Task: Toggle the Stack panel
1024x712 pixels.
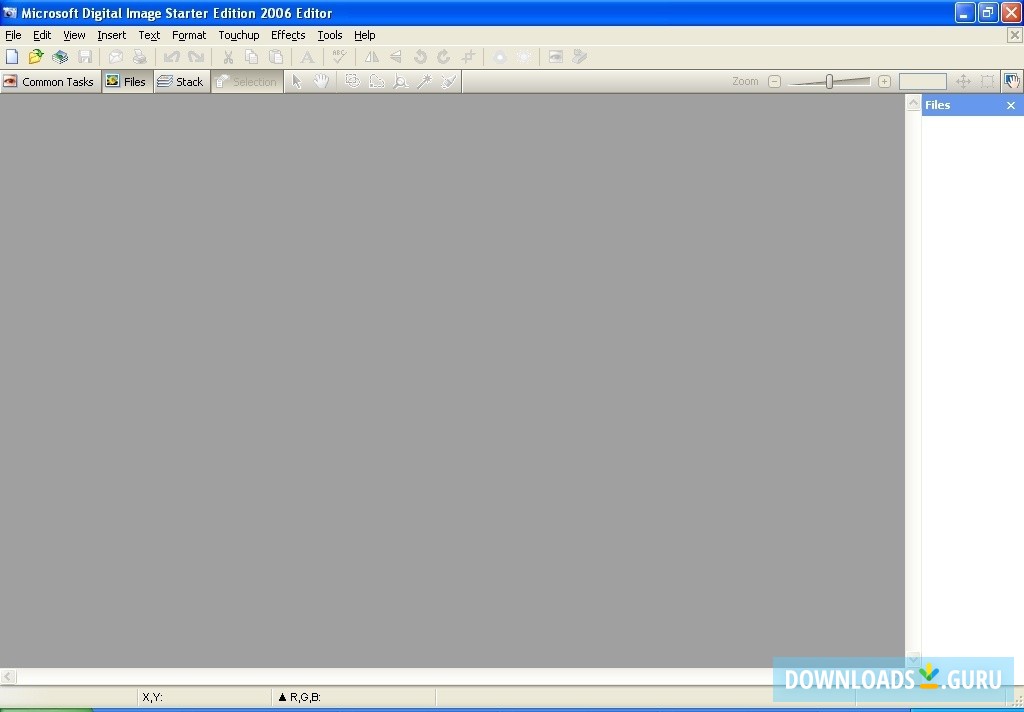Action: (181, 81)
